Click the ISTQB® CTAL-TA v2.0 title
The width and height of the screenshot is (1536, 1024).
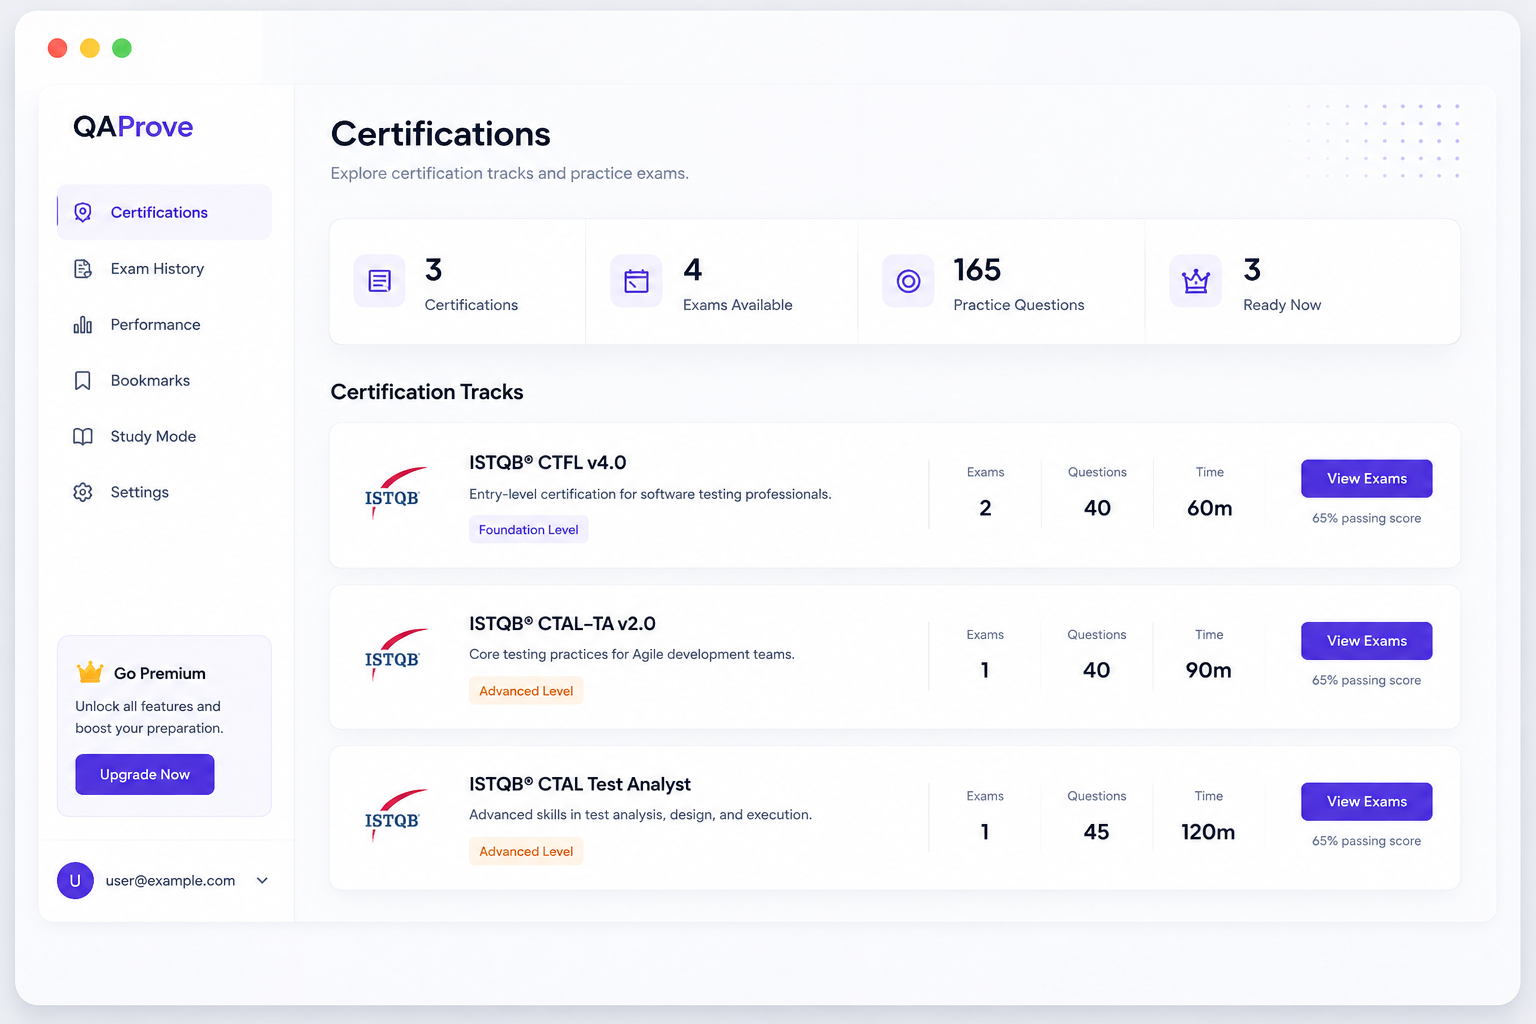pyautogui.click(x=562, y=624)
